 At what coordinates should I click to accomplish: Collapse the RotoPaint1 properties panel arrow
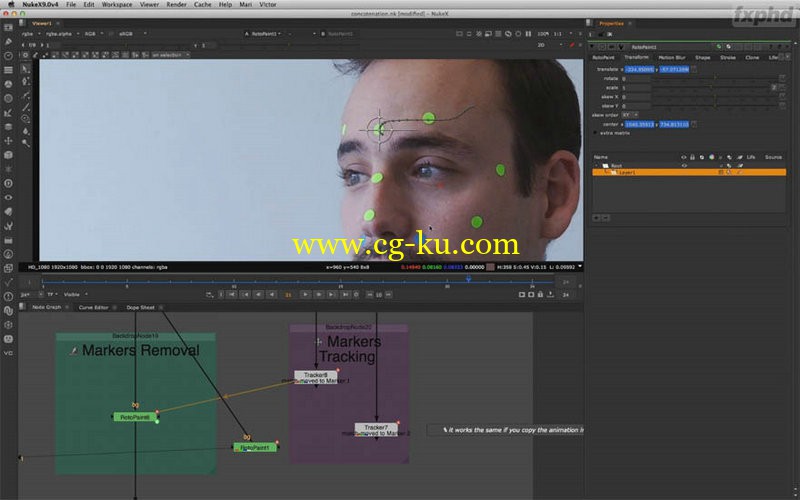pos(592,47)
